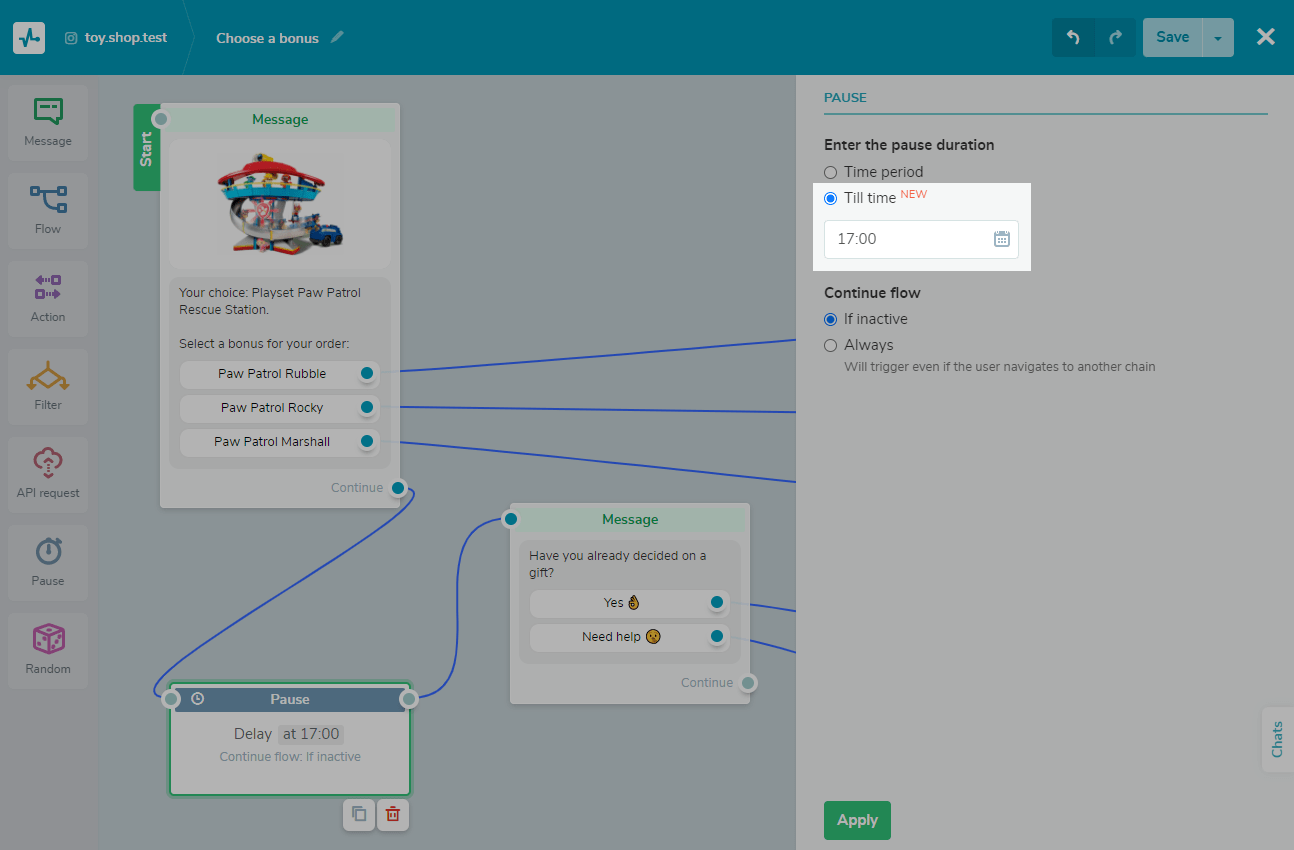
Task: Select the Time period radio option
Action: tap(830, 172)
